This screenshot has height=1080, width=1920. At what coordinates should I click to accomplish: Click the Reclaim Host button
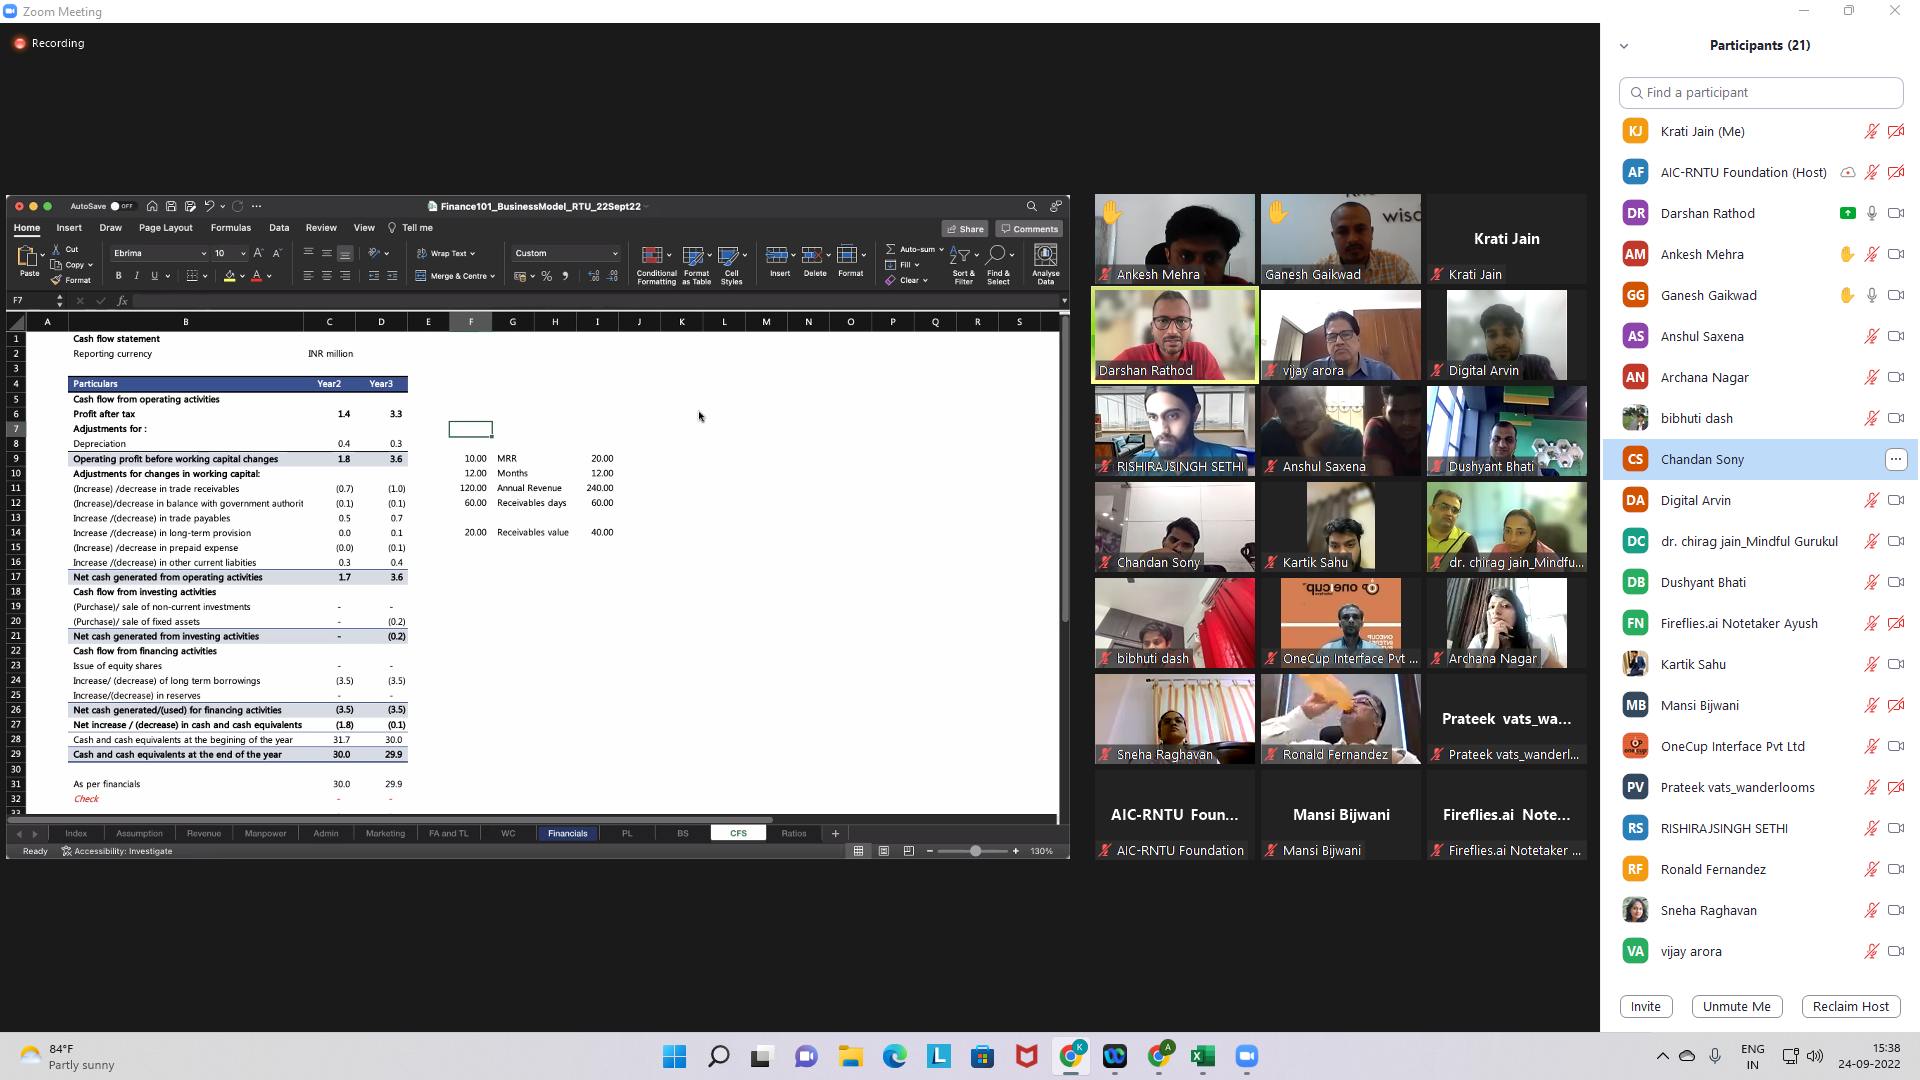tap(1850, 1006)
